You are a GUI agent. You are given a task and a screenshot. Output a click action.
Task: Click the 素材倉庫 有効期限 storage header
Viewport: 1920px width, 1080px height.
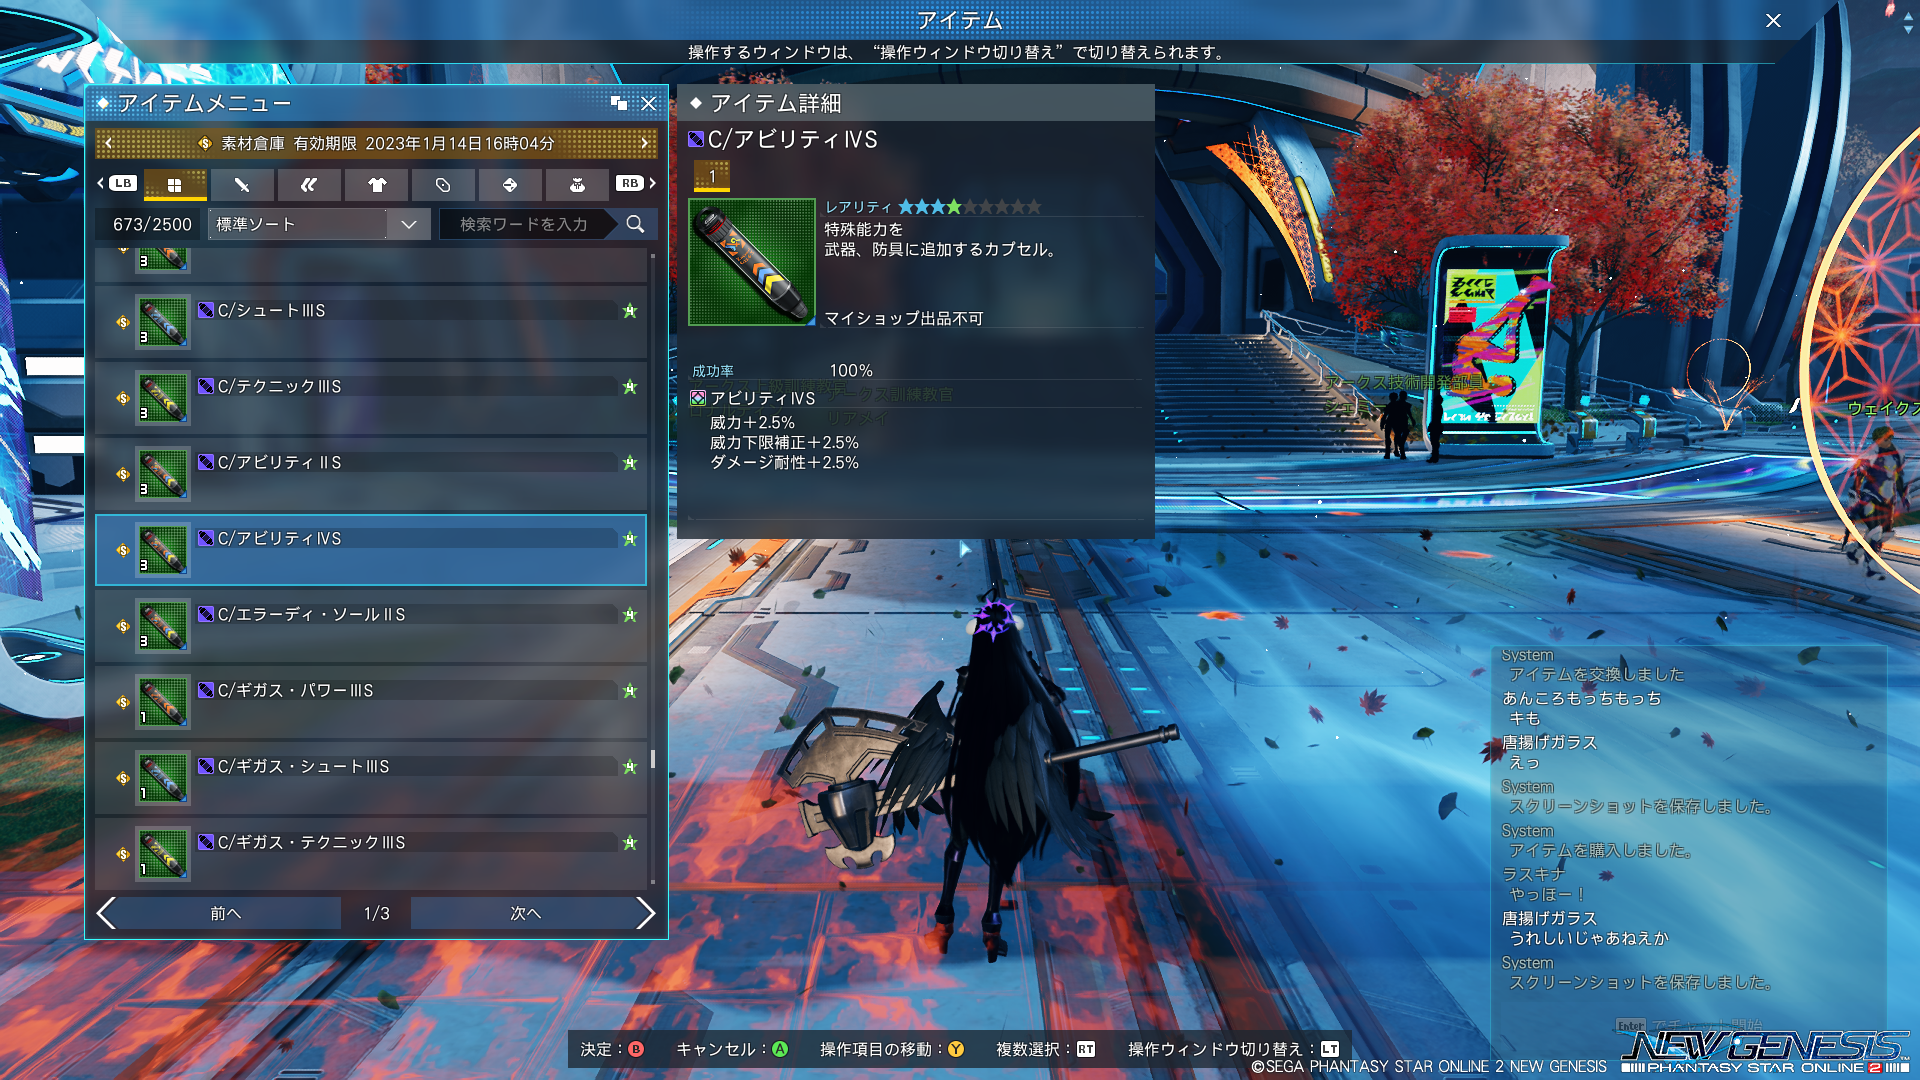[376, 143]
